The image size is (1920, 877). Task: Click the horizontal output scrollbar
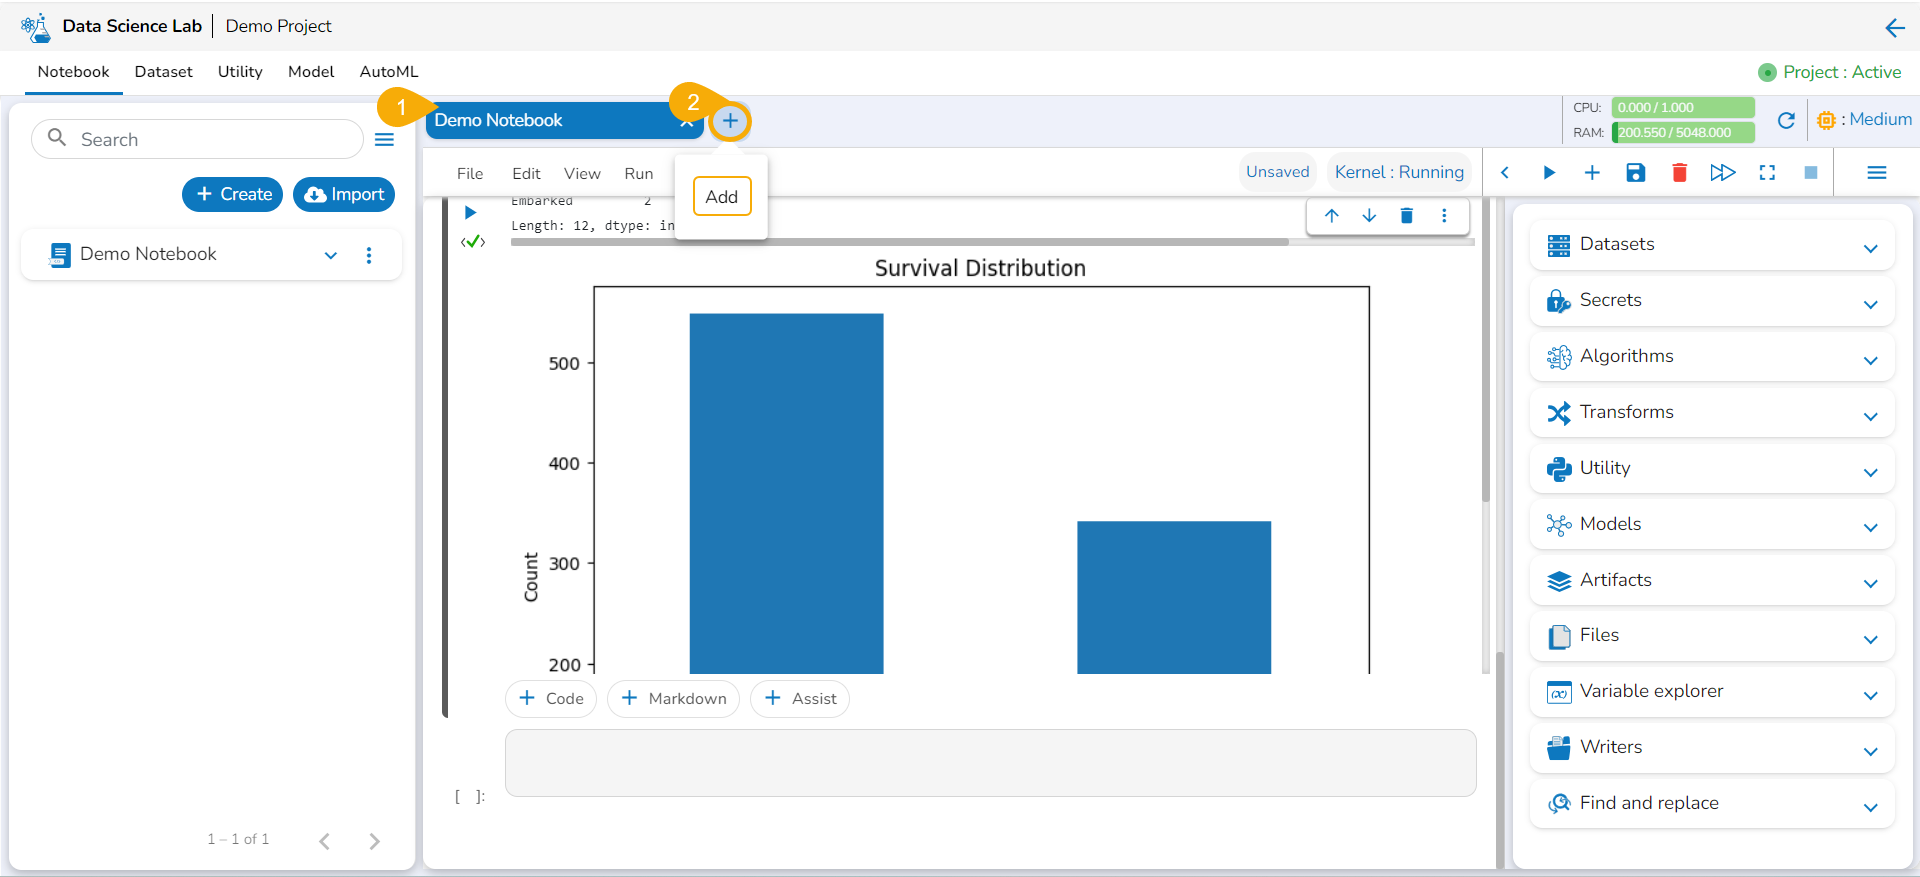(900, 242)
